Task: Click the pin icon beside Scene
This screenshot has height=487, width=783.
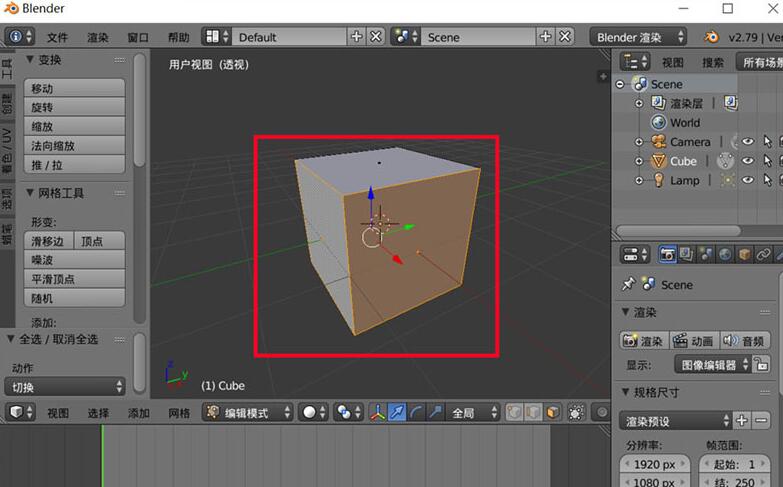Action: point(628,284)
